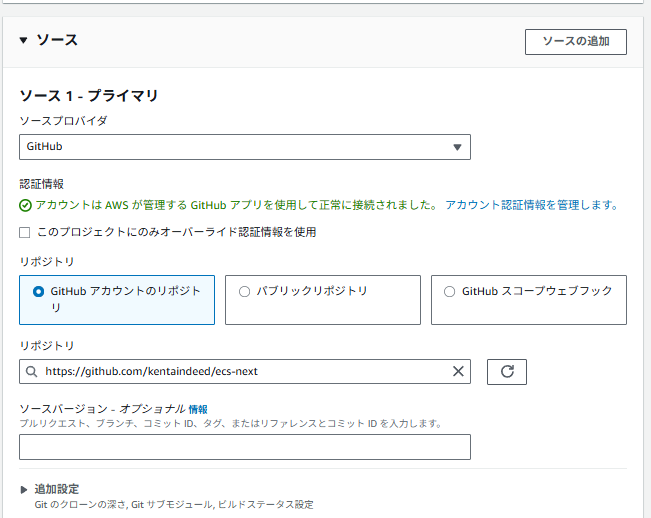Click the ソース section title text
Image resolution: width=651 pixels, height=518 pixels.
[x=57, y=41]
